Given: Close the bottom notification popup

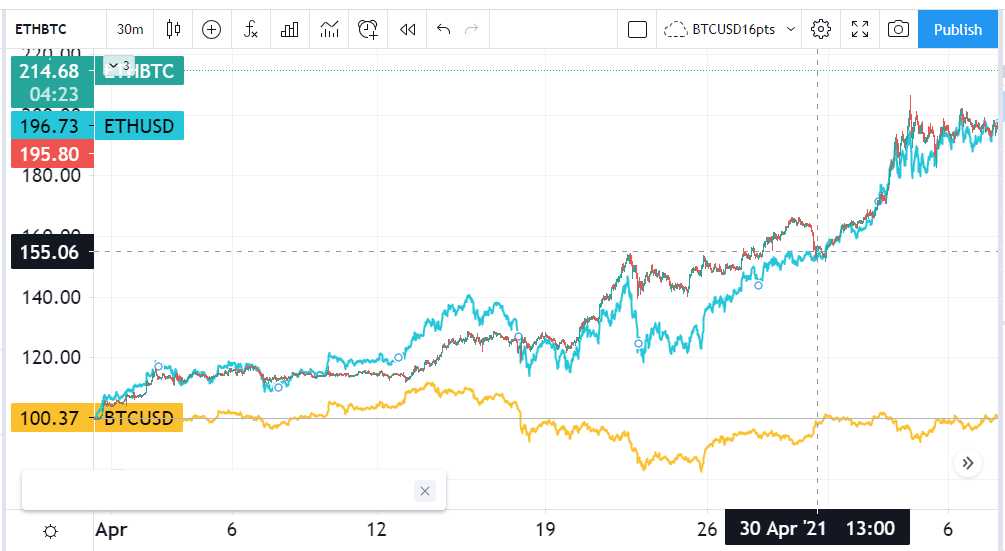Looking at the screenshot, I should click(x=424, y=491).
